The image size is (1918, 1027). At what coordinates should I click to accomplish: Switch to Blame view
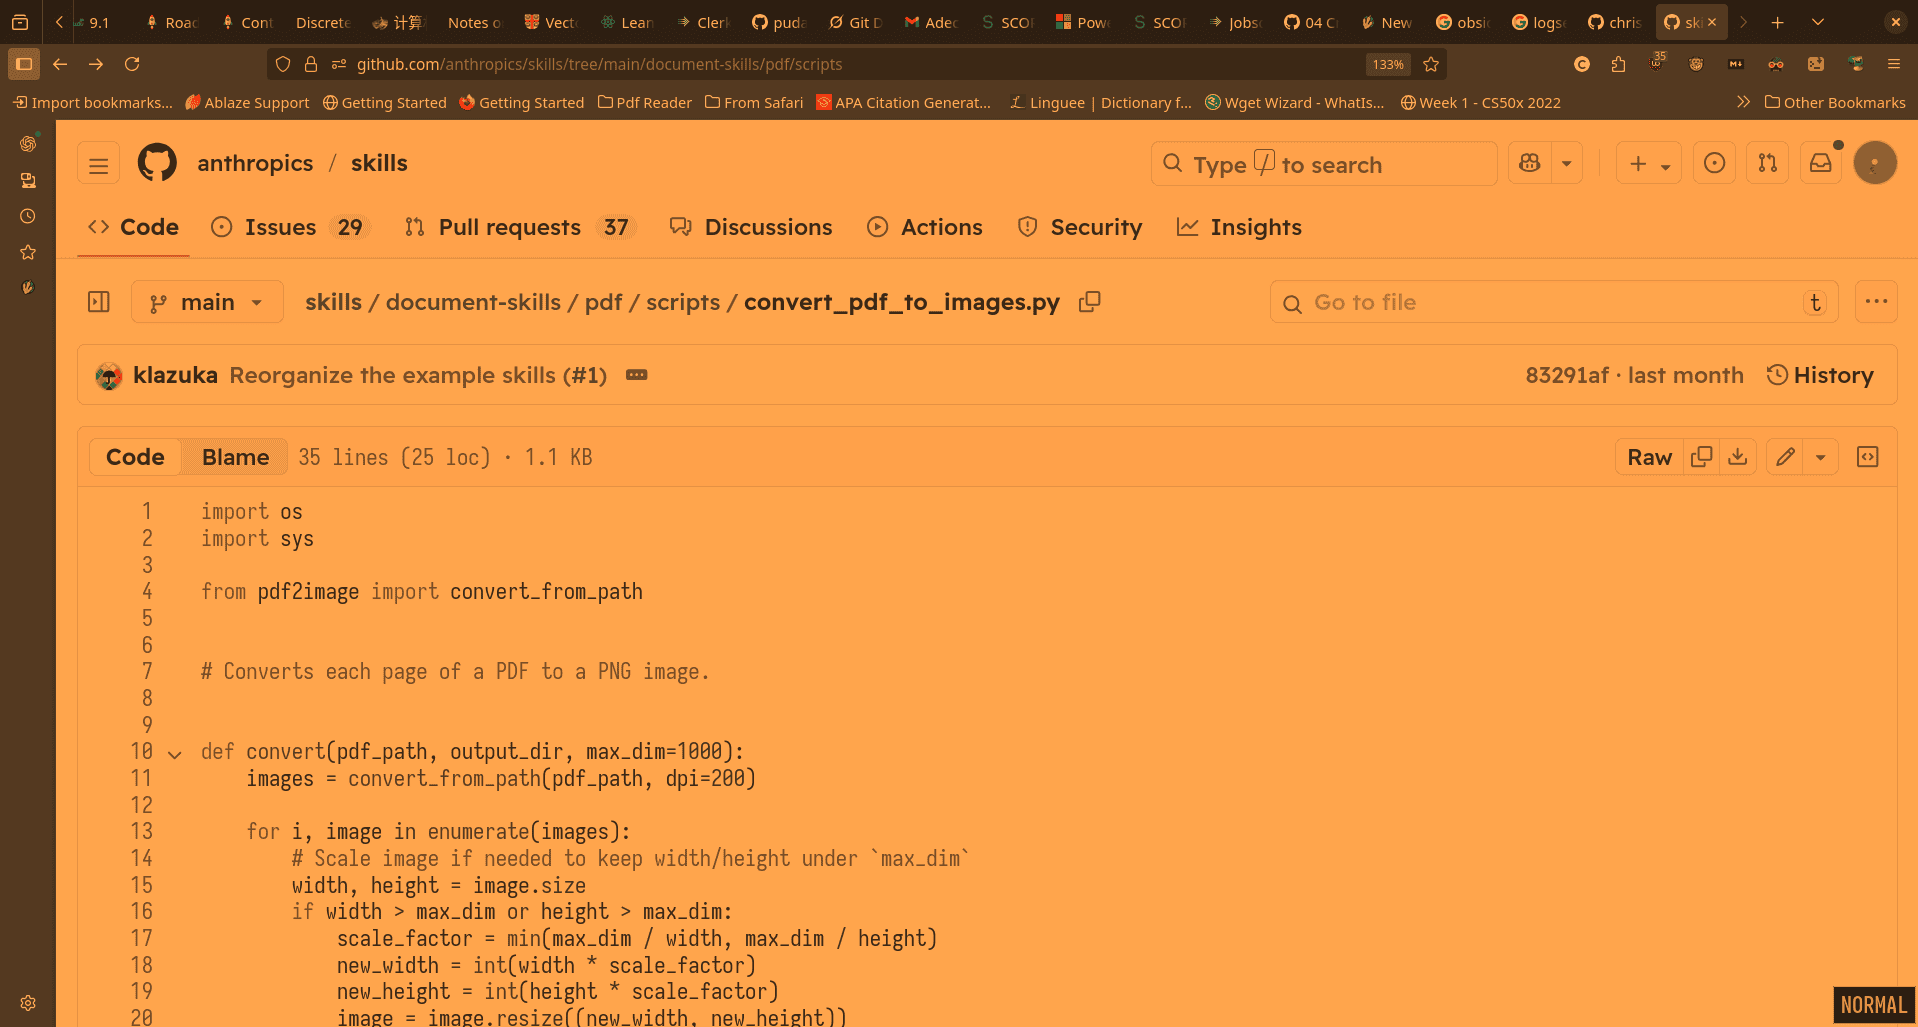coord(235,457)
